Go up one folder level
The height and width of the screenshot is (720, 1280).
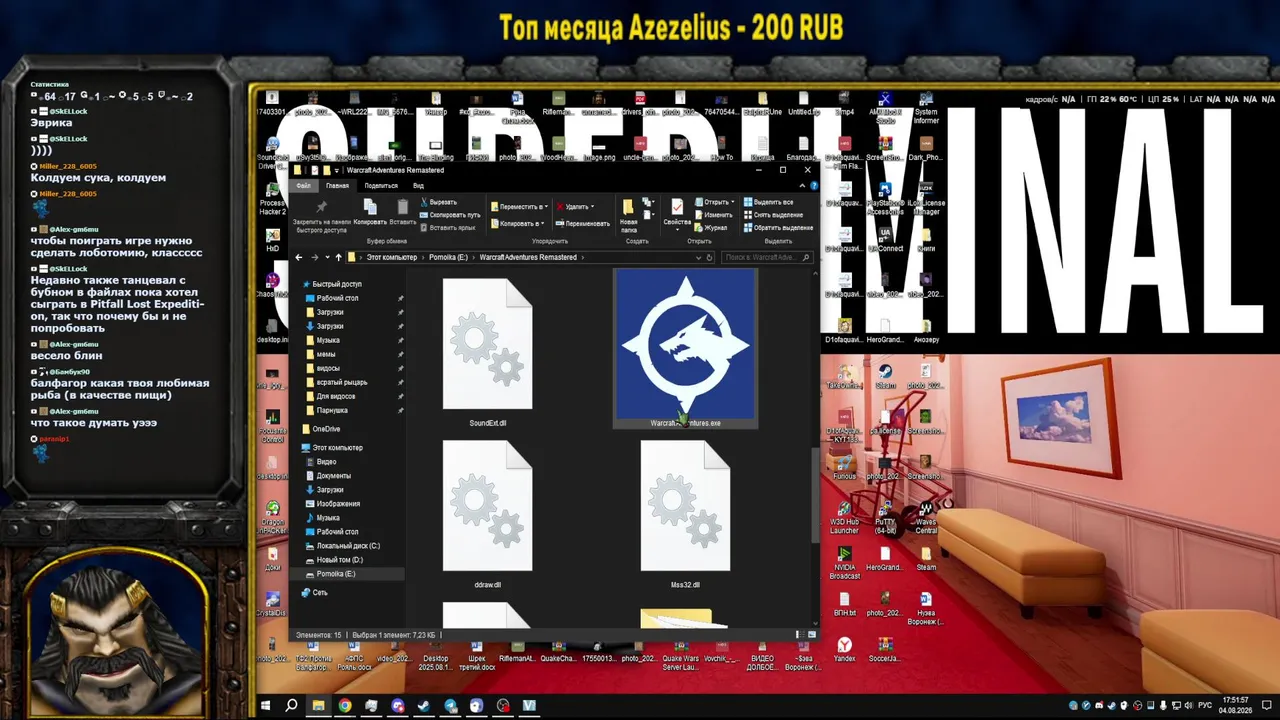[338, 257]
